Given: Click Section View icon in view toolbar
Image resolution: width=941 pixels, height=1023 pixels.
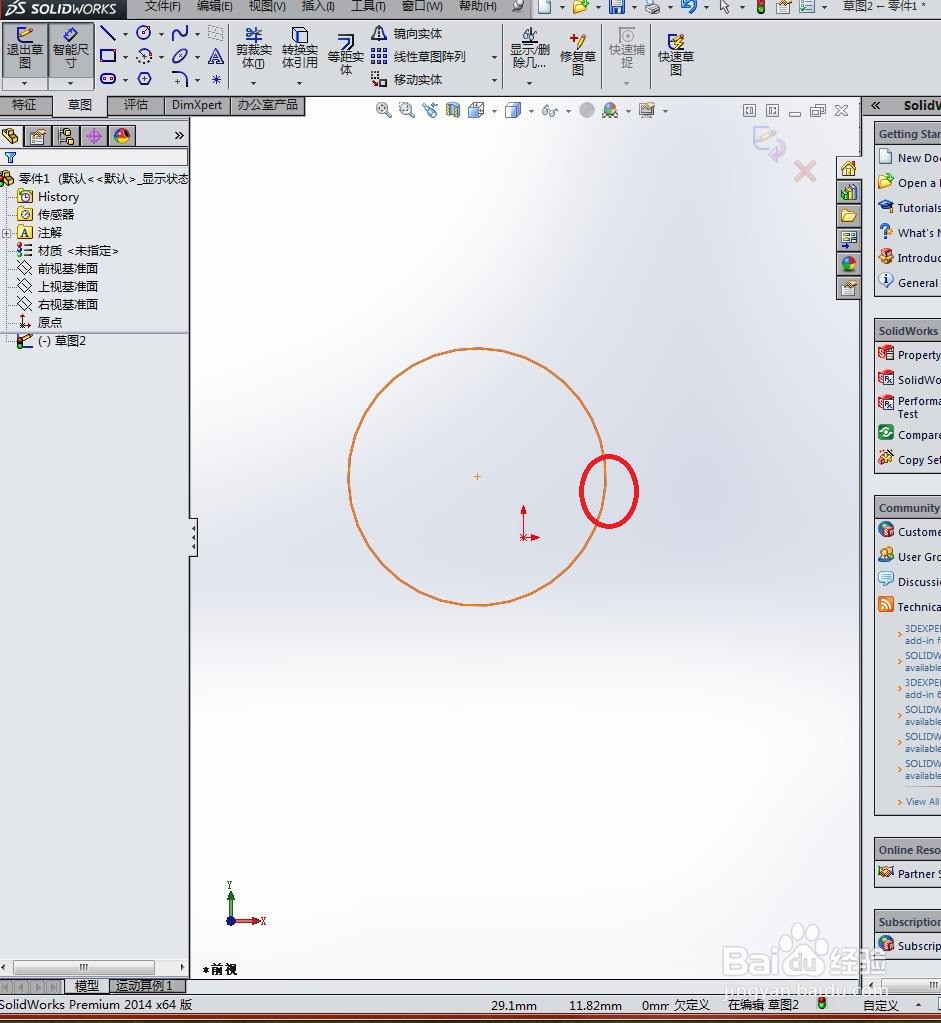Looking at the screenshot, I should coord(453,110).
